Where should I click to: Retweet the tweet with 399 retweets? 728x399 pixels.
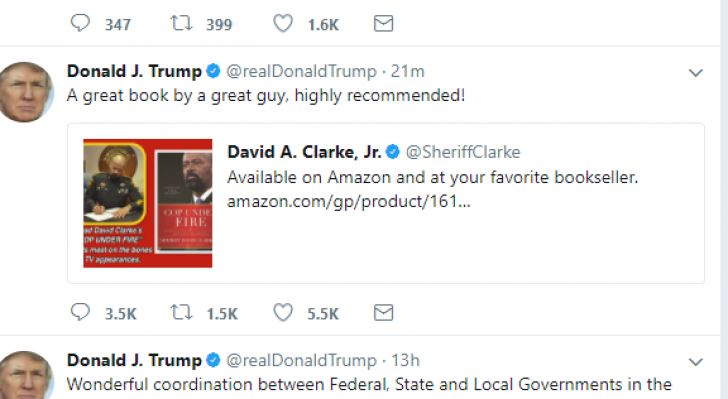click(181, 23)
